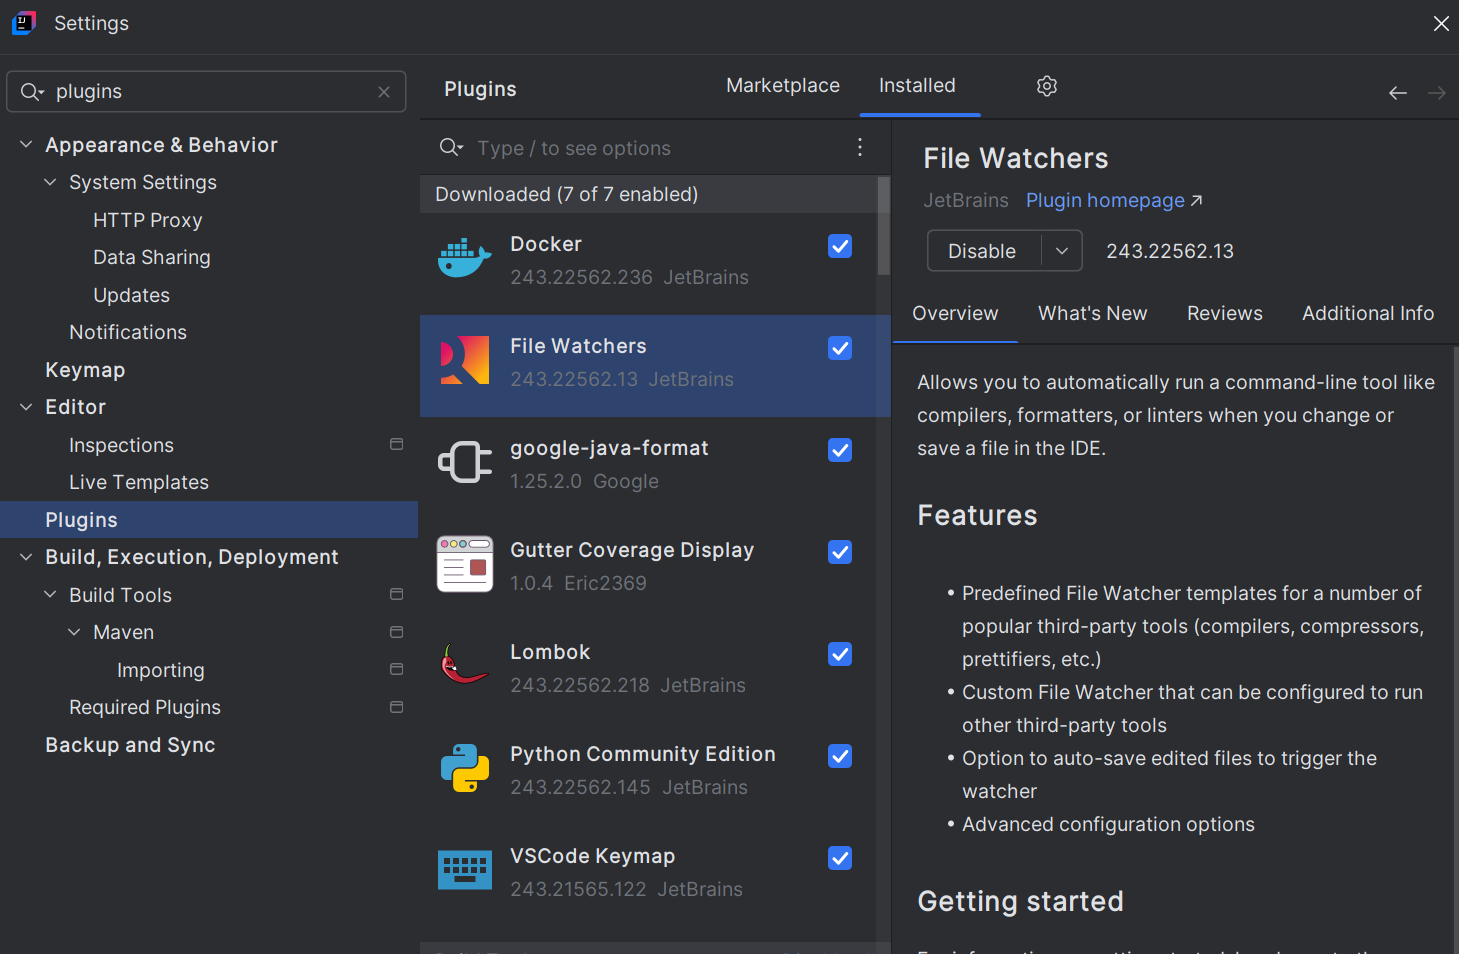Collapse the Appearance & Behavior tree node

coord(26,145)
